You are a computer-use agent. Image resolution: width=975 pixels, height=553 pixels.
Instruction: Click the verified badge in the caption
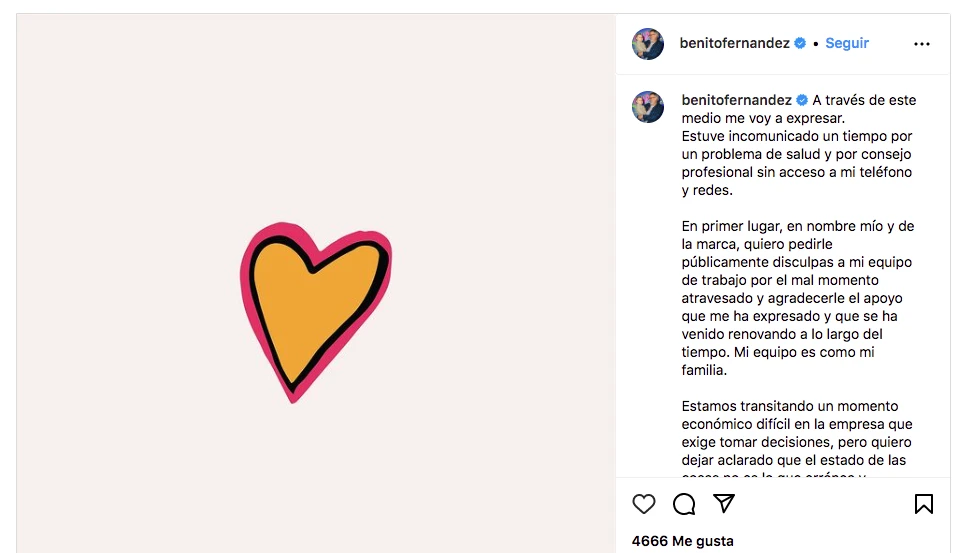pos(802,100)
